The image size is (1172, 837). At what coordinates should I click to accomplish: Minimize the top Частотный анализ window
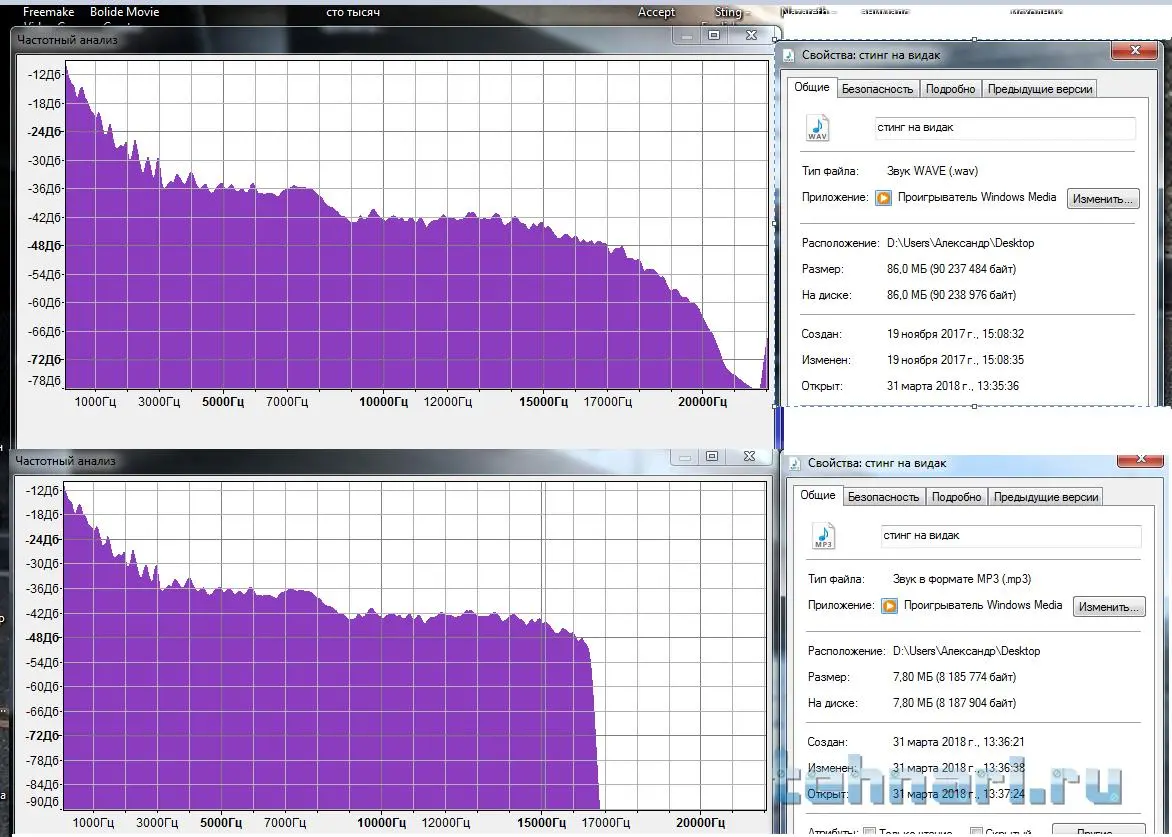(687, 35)
